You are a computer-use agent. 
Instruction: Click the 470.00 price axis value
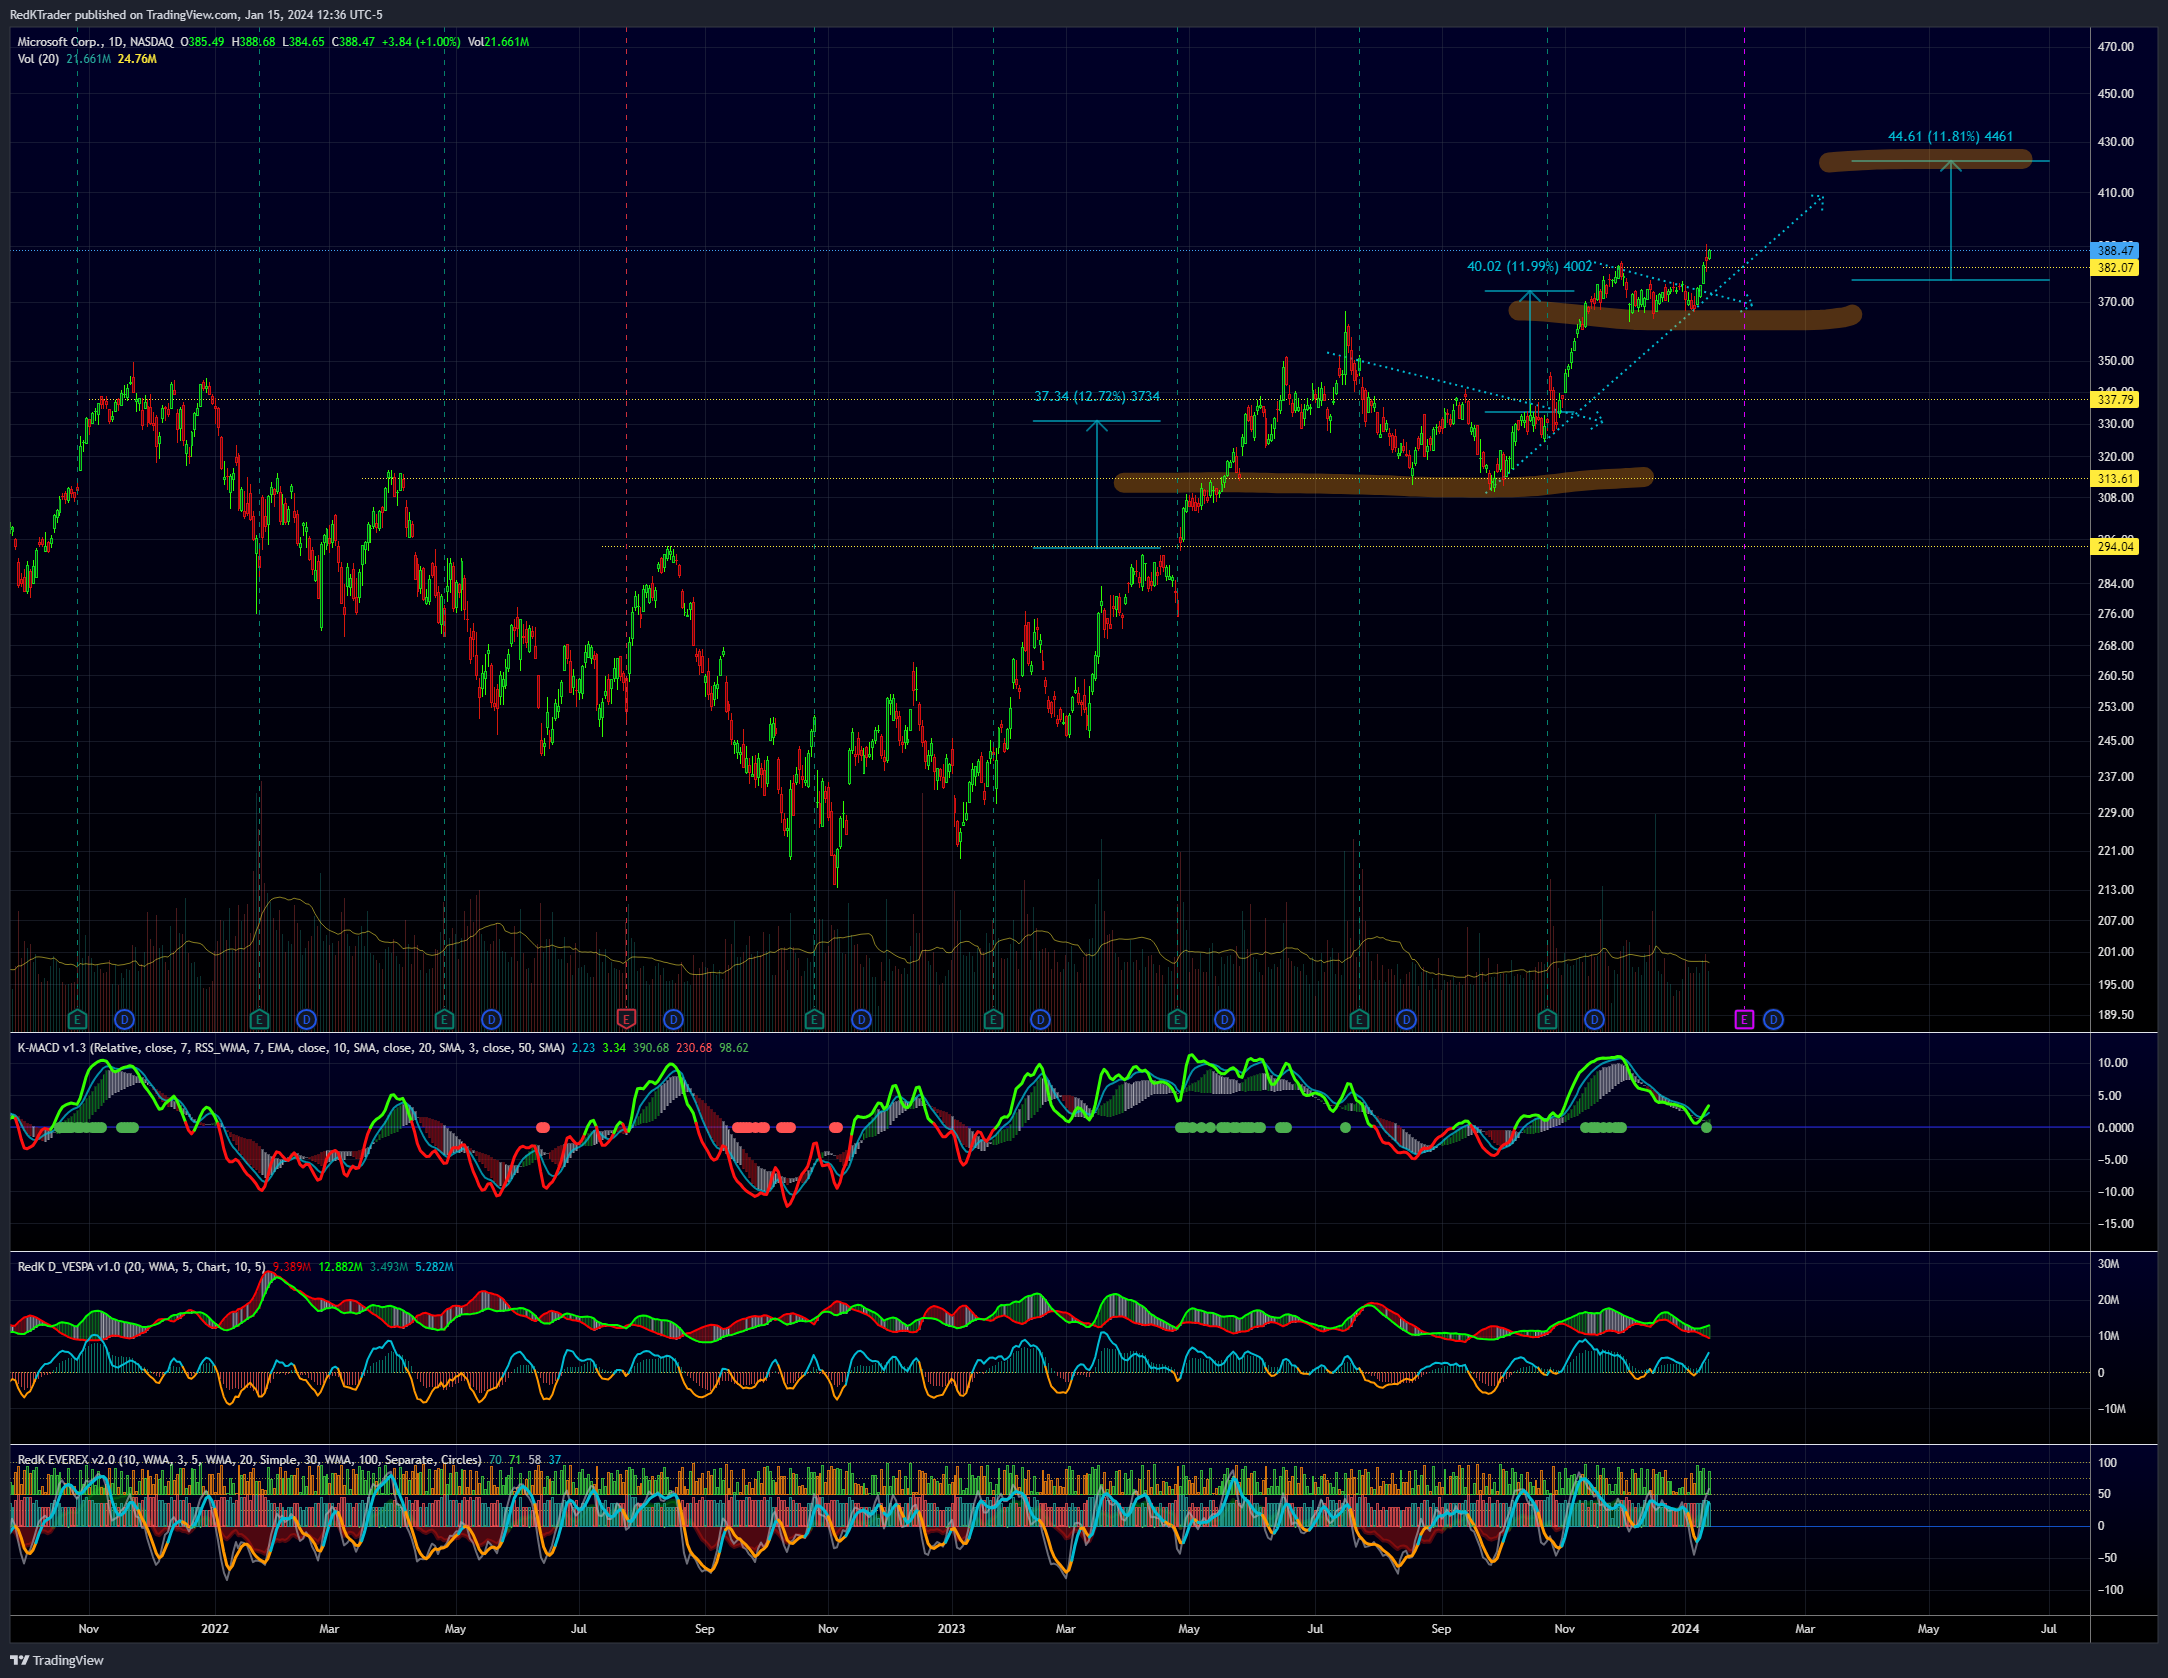tap(2115, 46)
